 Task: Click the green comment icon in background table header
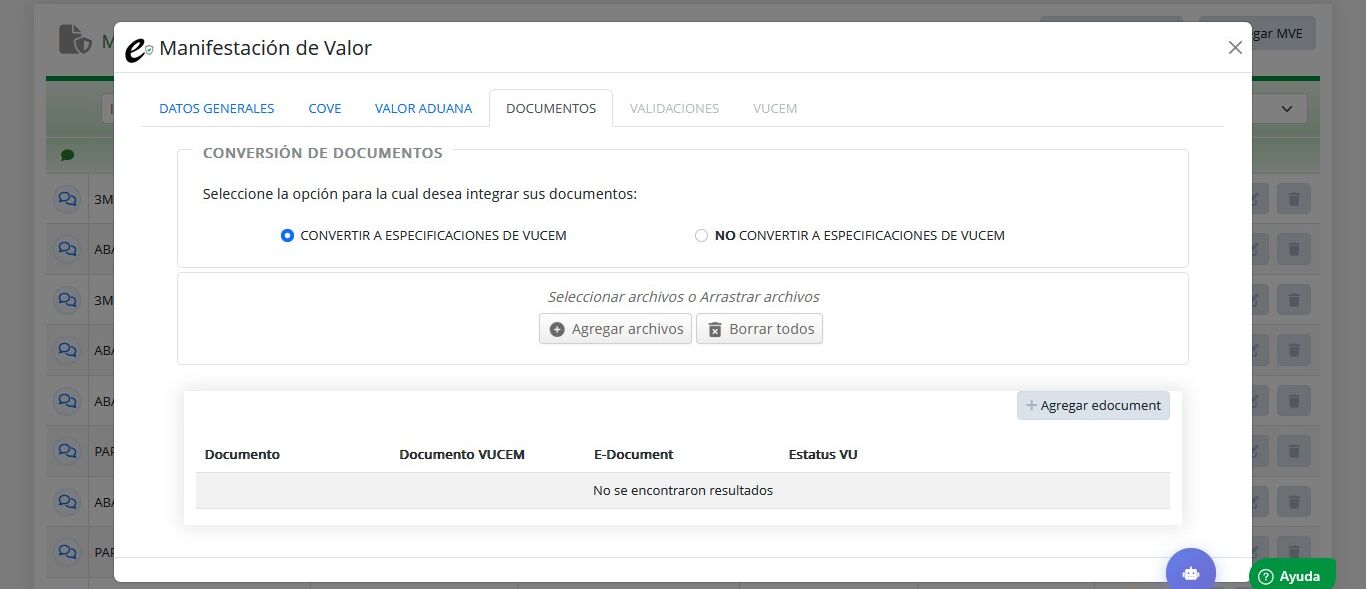(67, 155)
